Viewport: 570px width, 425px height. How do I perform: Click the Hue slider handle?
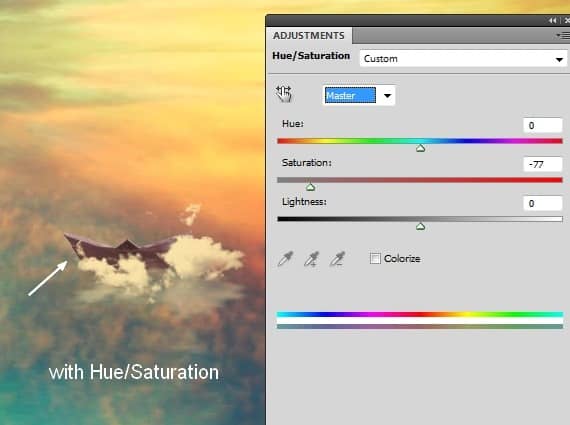point(421,148)
